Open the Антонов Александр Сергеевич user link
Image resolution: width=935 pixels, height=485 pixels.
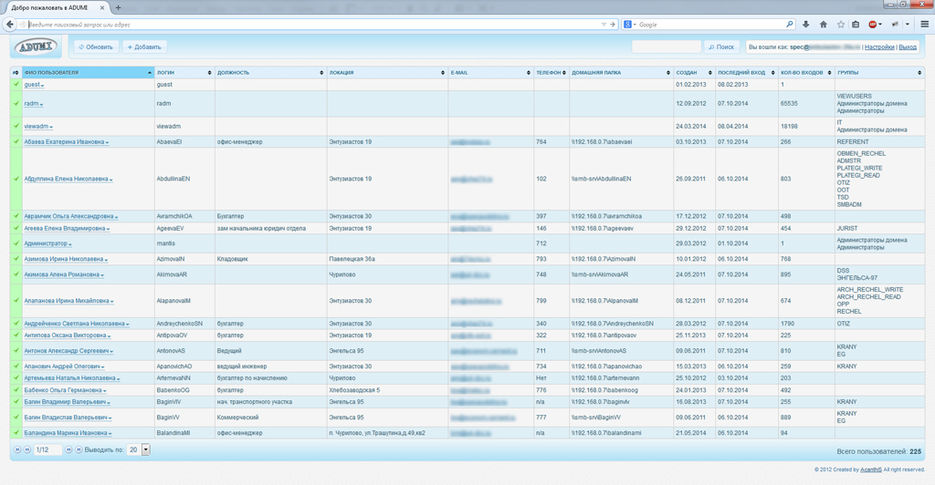point(67,351)
